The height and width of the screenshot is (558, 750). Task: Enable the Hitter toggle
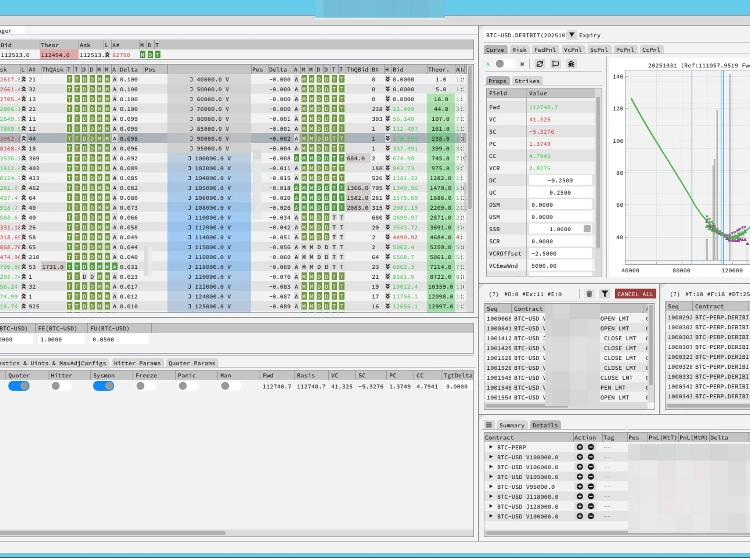click(60, 385)
